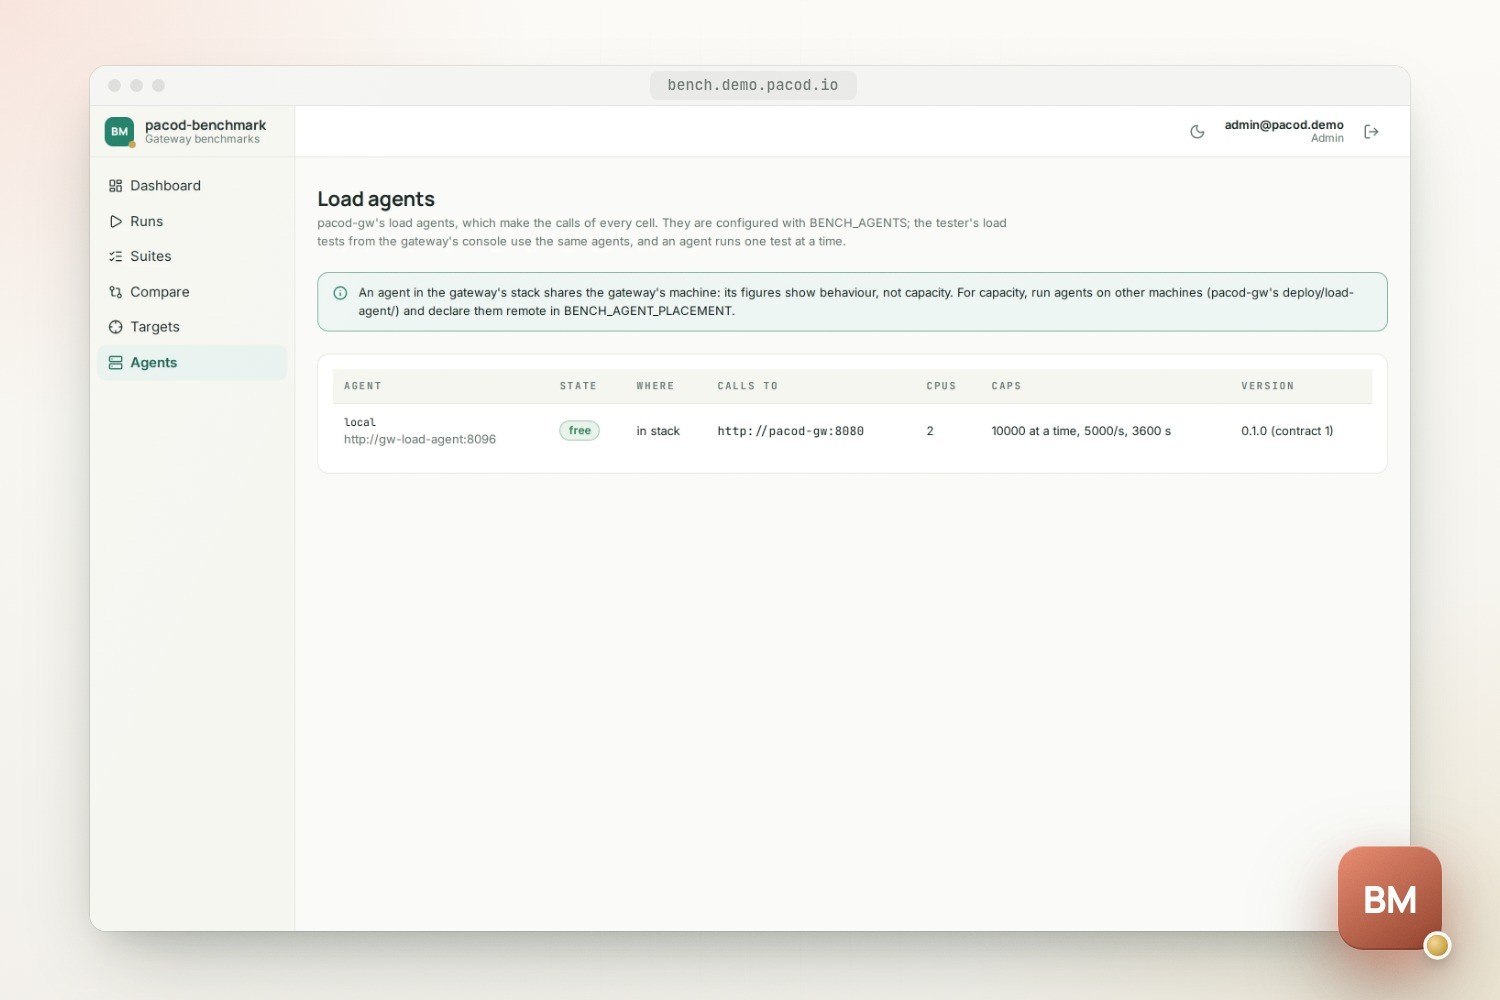Open the Suites section

(x=192, y=257)
